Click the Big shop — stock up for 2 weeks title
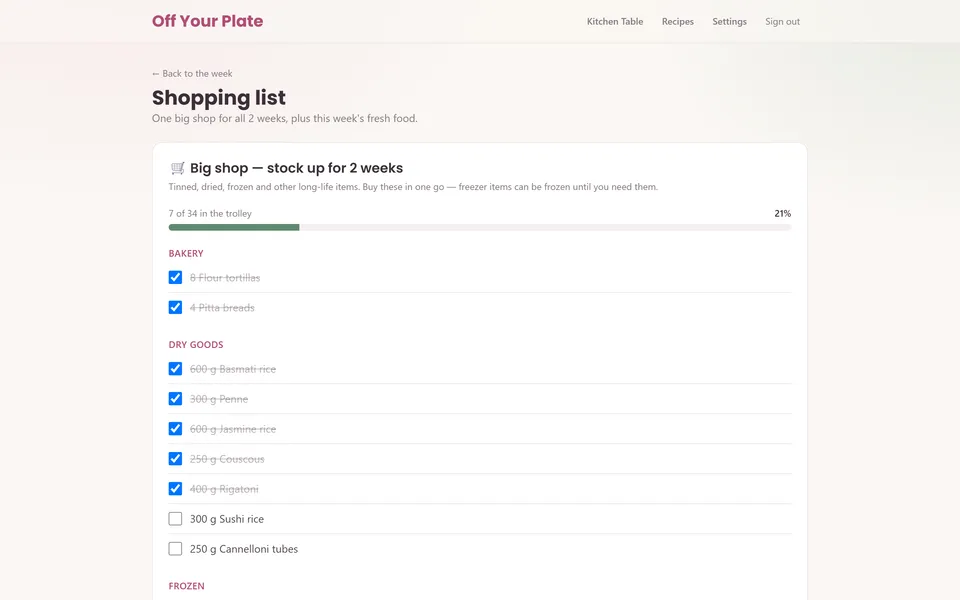 [296, 168]
